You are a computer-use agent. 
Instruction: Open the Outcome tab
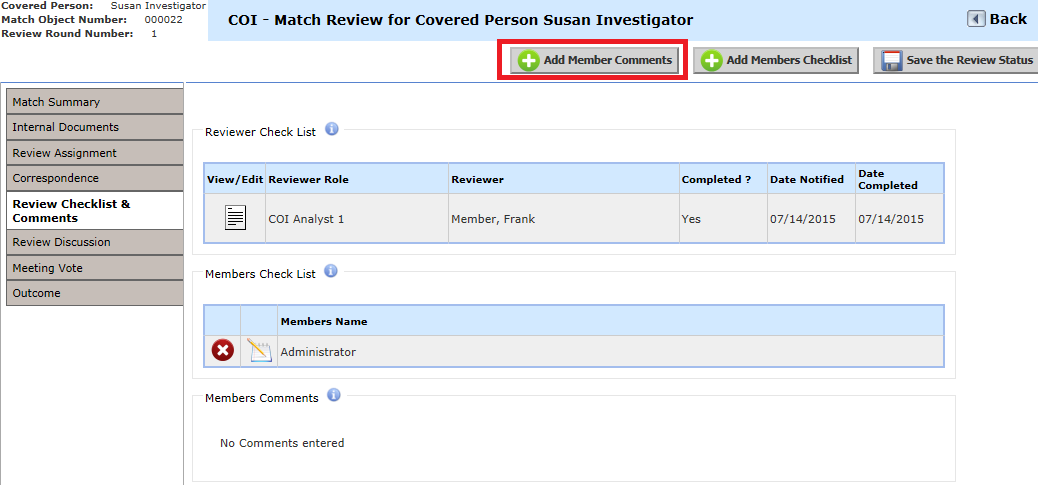click(95, 293)
